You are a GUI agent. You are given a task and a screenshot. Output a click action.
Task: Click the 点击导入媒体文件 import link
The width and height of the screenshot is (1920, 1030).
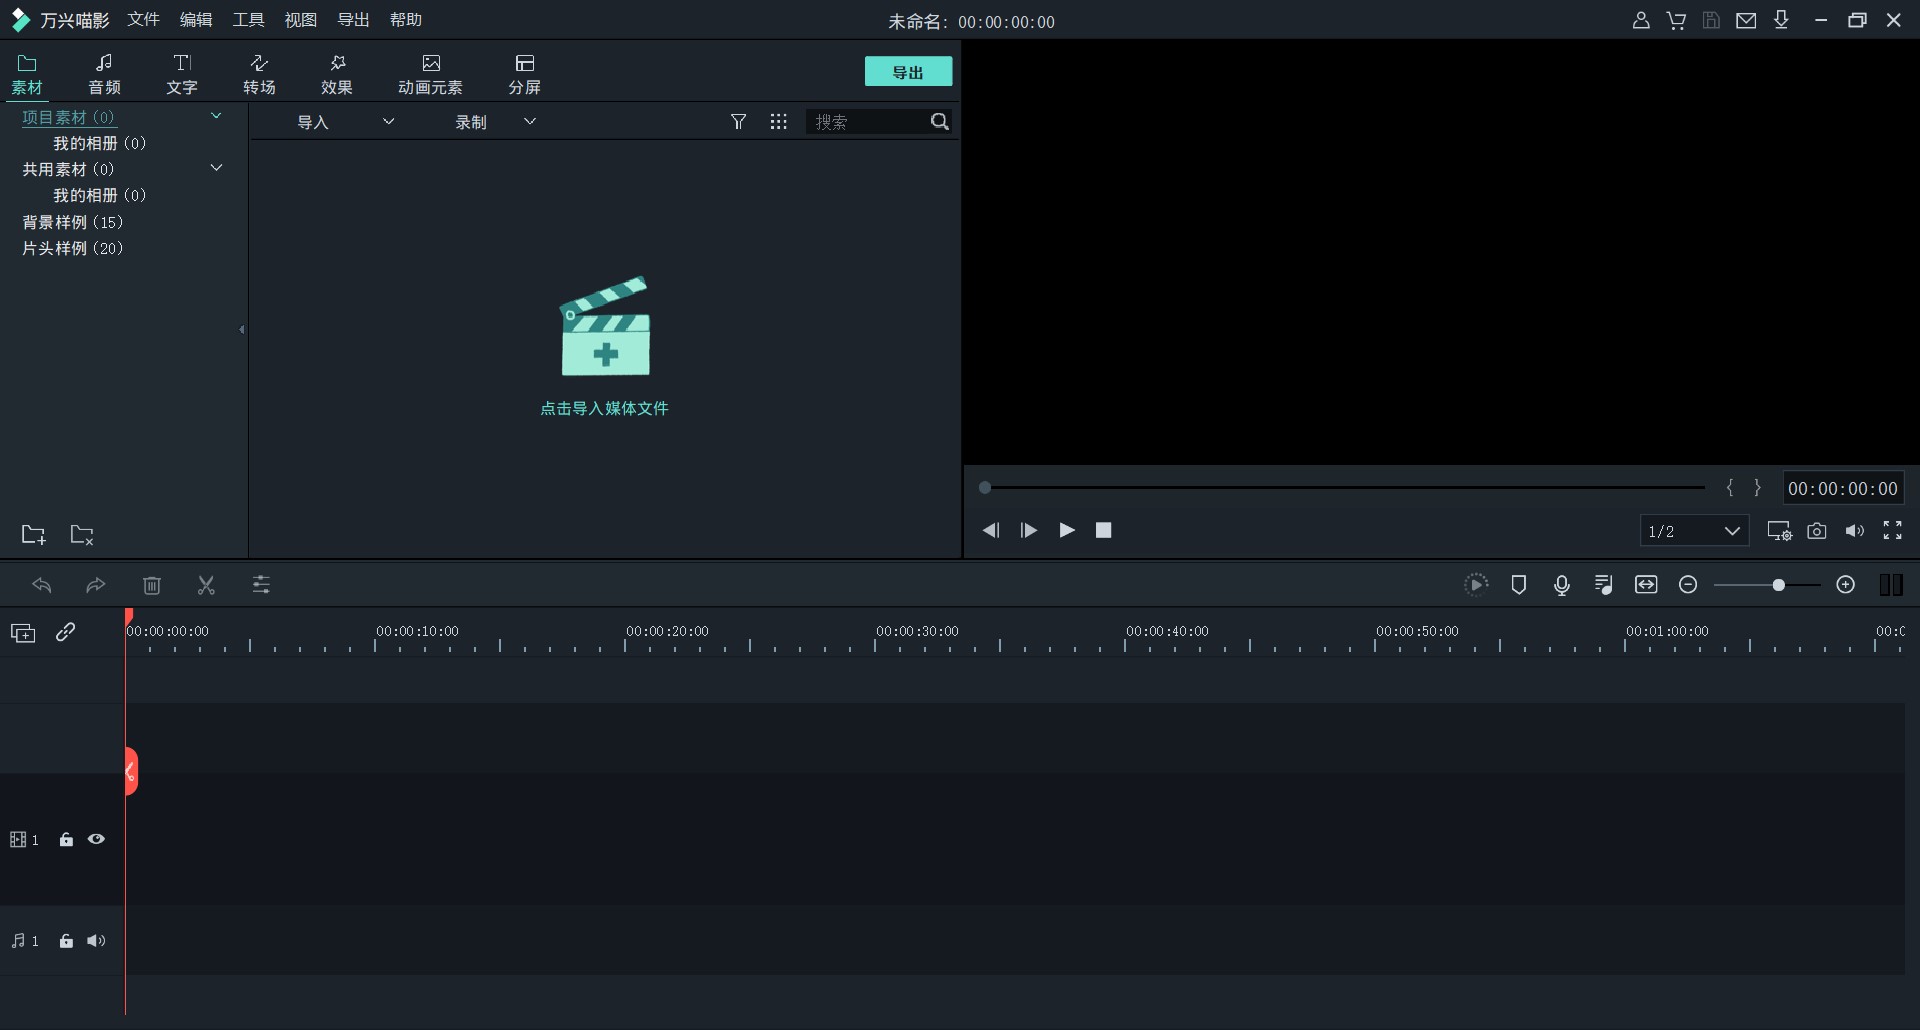[x=604, y=409]
